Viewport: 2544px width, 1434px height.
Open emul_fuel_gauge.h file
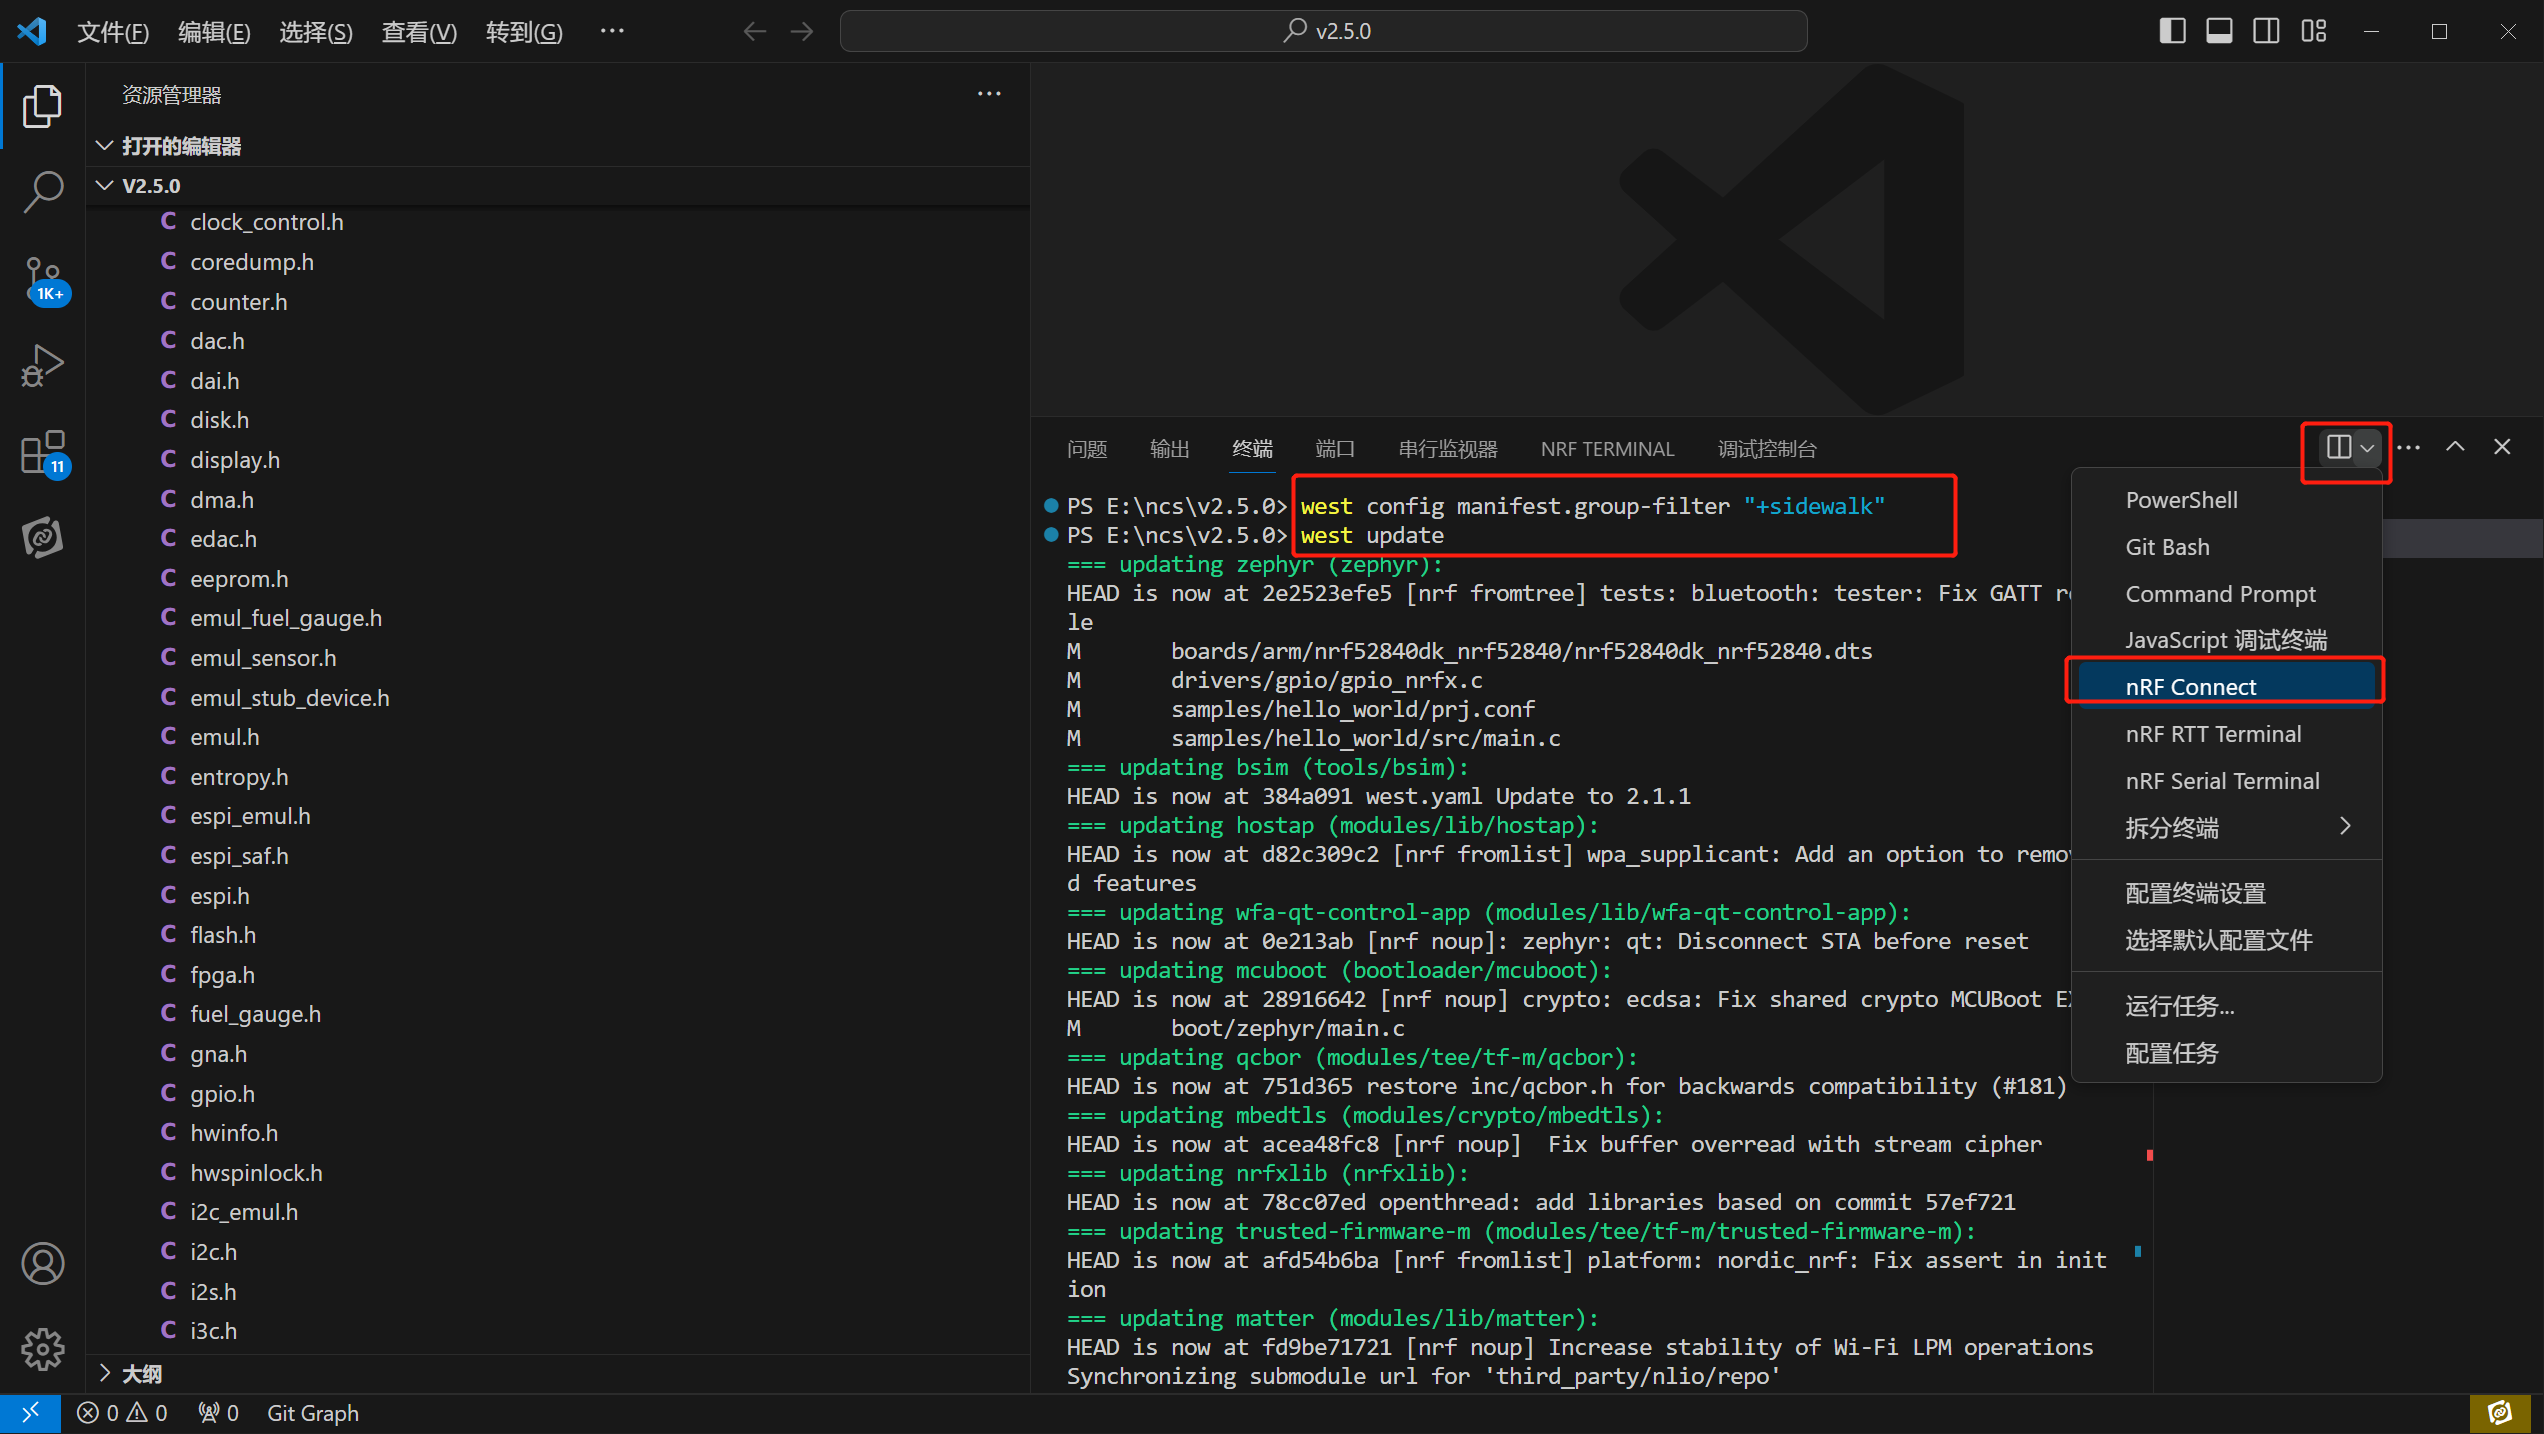click(558, 618)
